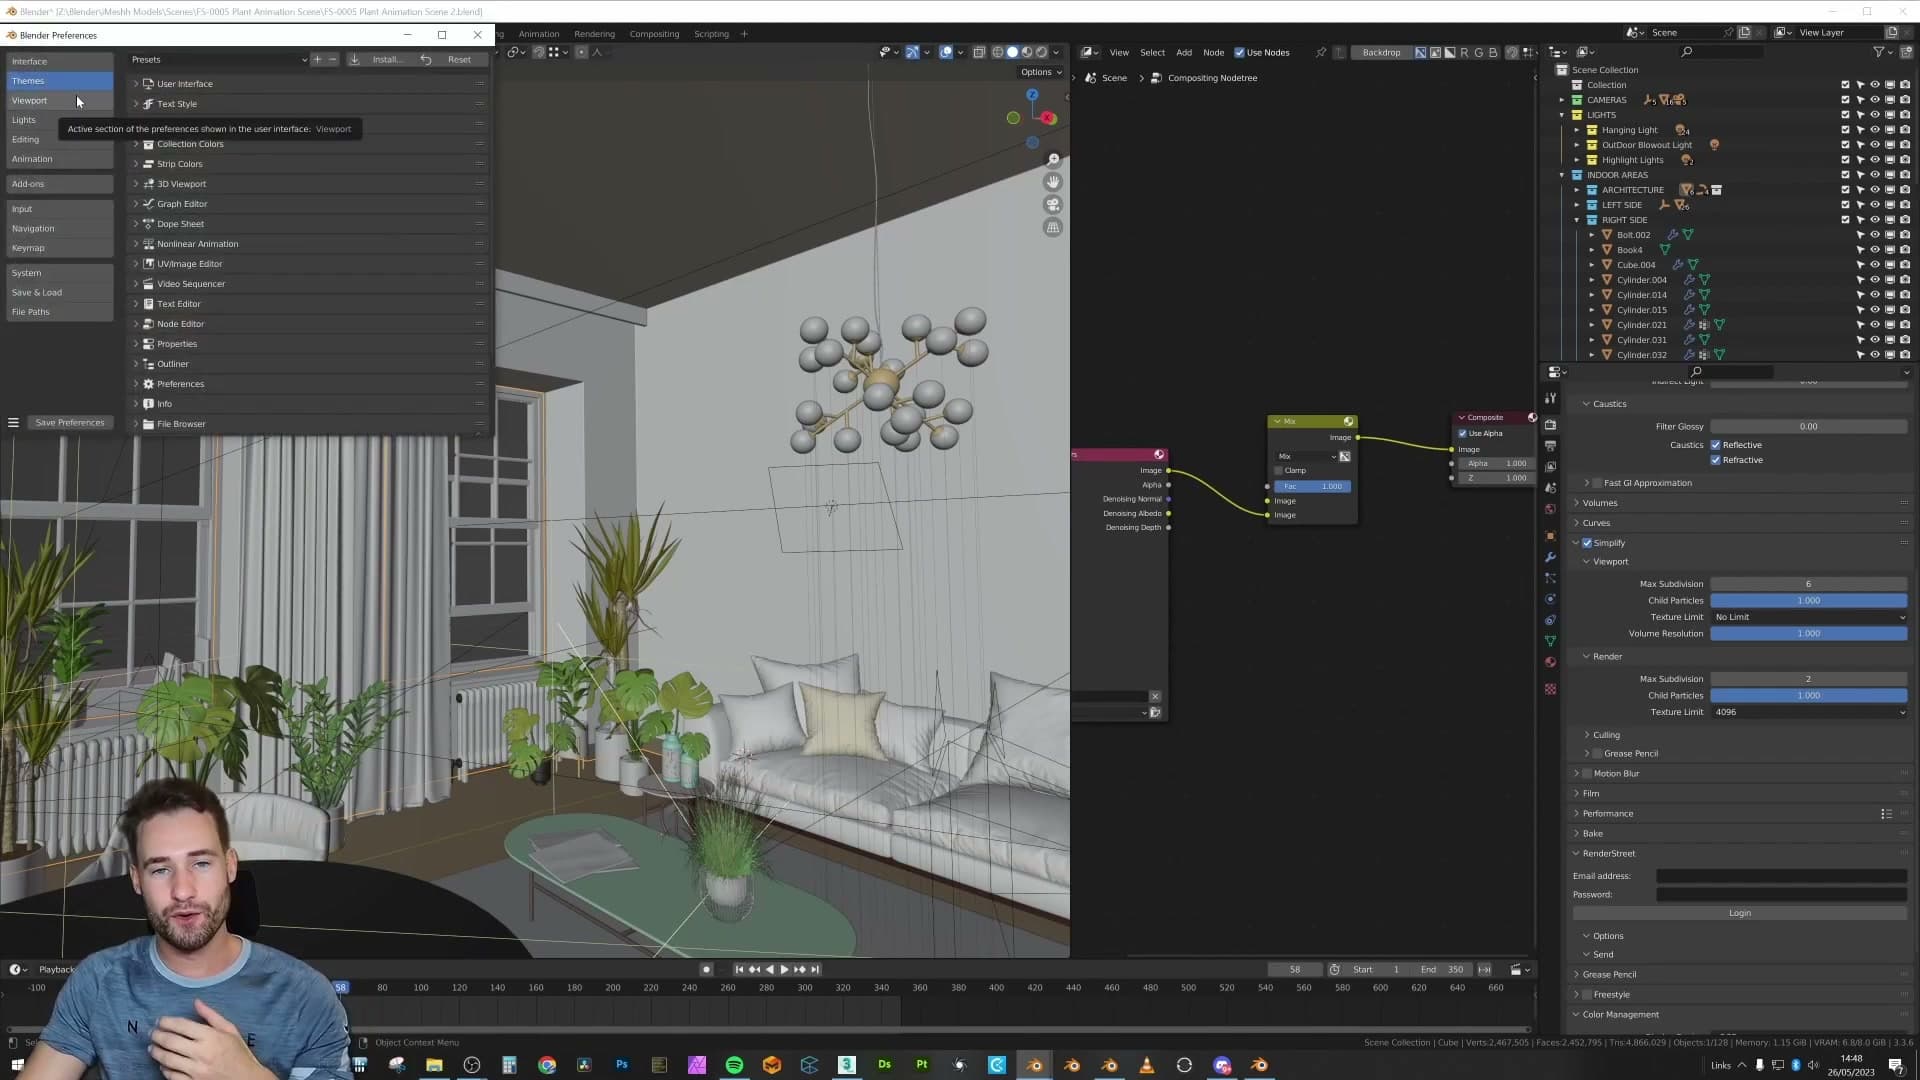Open the Add-ons preferences section
The height and width of the screenshot is (1080, 1920).
click(59, 184)
